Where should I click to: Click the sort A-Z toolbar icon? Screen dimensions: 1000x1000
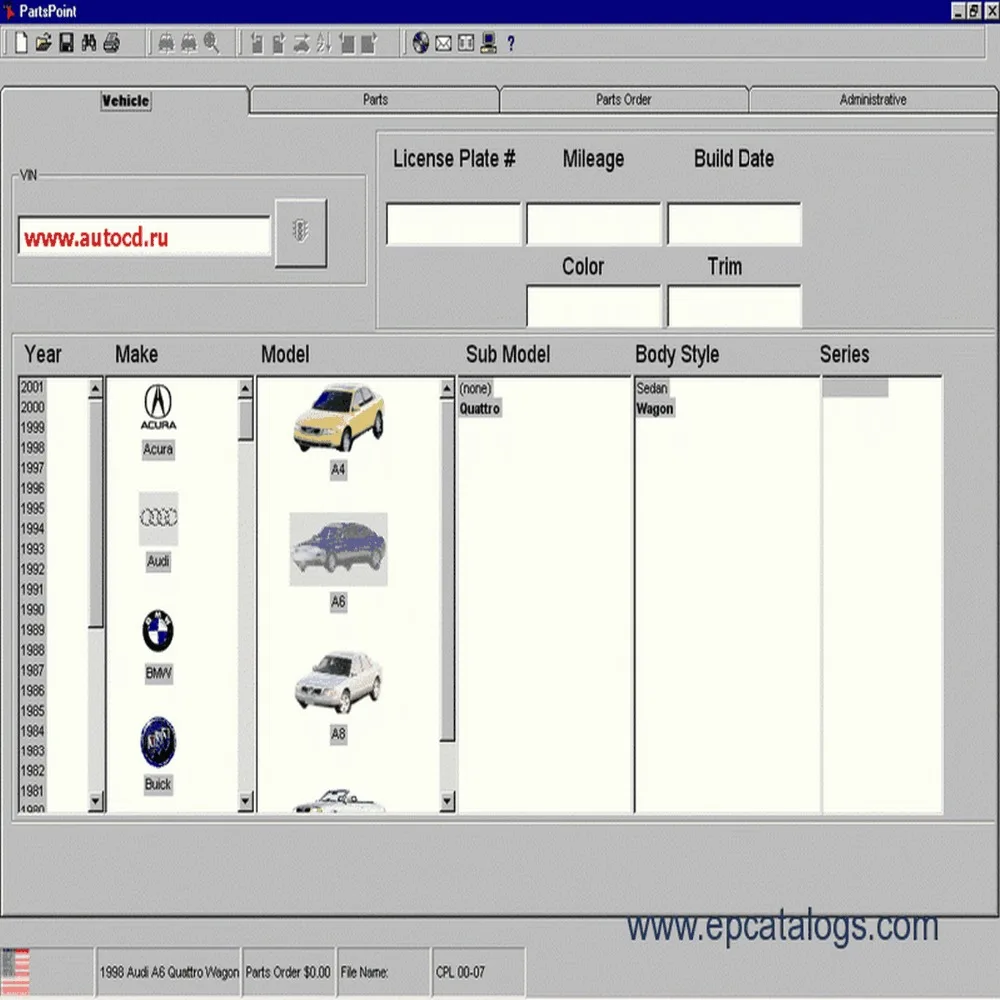tap(324, 43)
